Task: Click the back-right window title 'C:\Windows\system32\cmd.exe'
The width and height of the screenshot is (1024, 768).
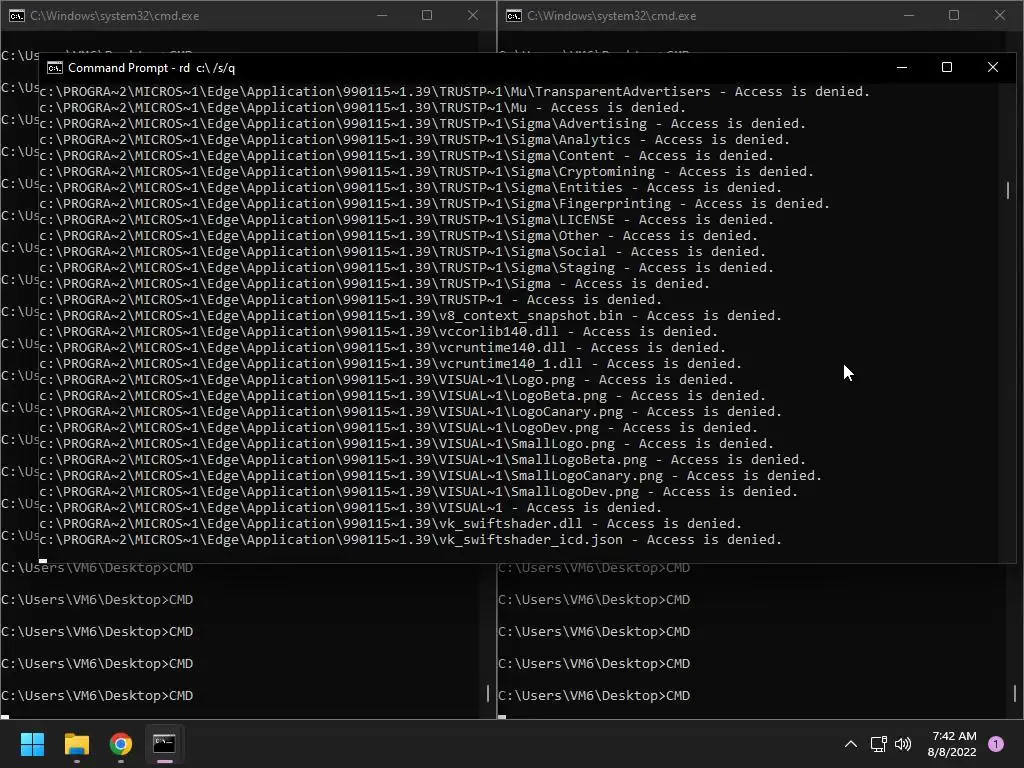Action: (612, 16)
